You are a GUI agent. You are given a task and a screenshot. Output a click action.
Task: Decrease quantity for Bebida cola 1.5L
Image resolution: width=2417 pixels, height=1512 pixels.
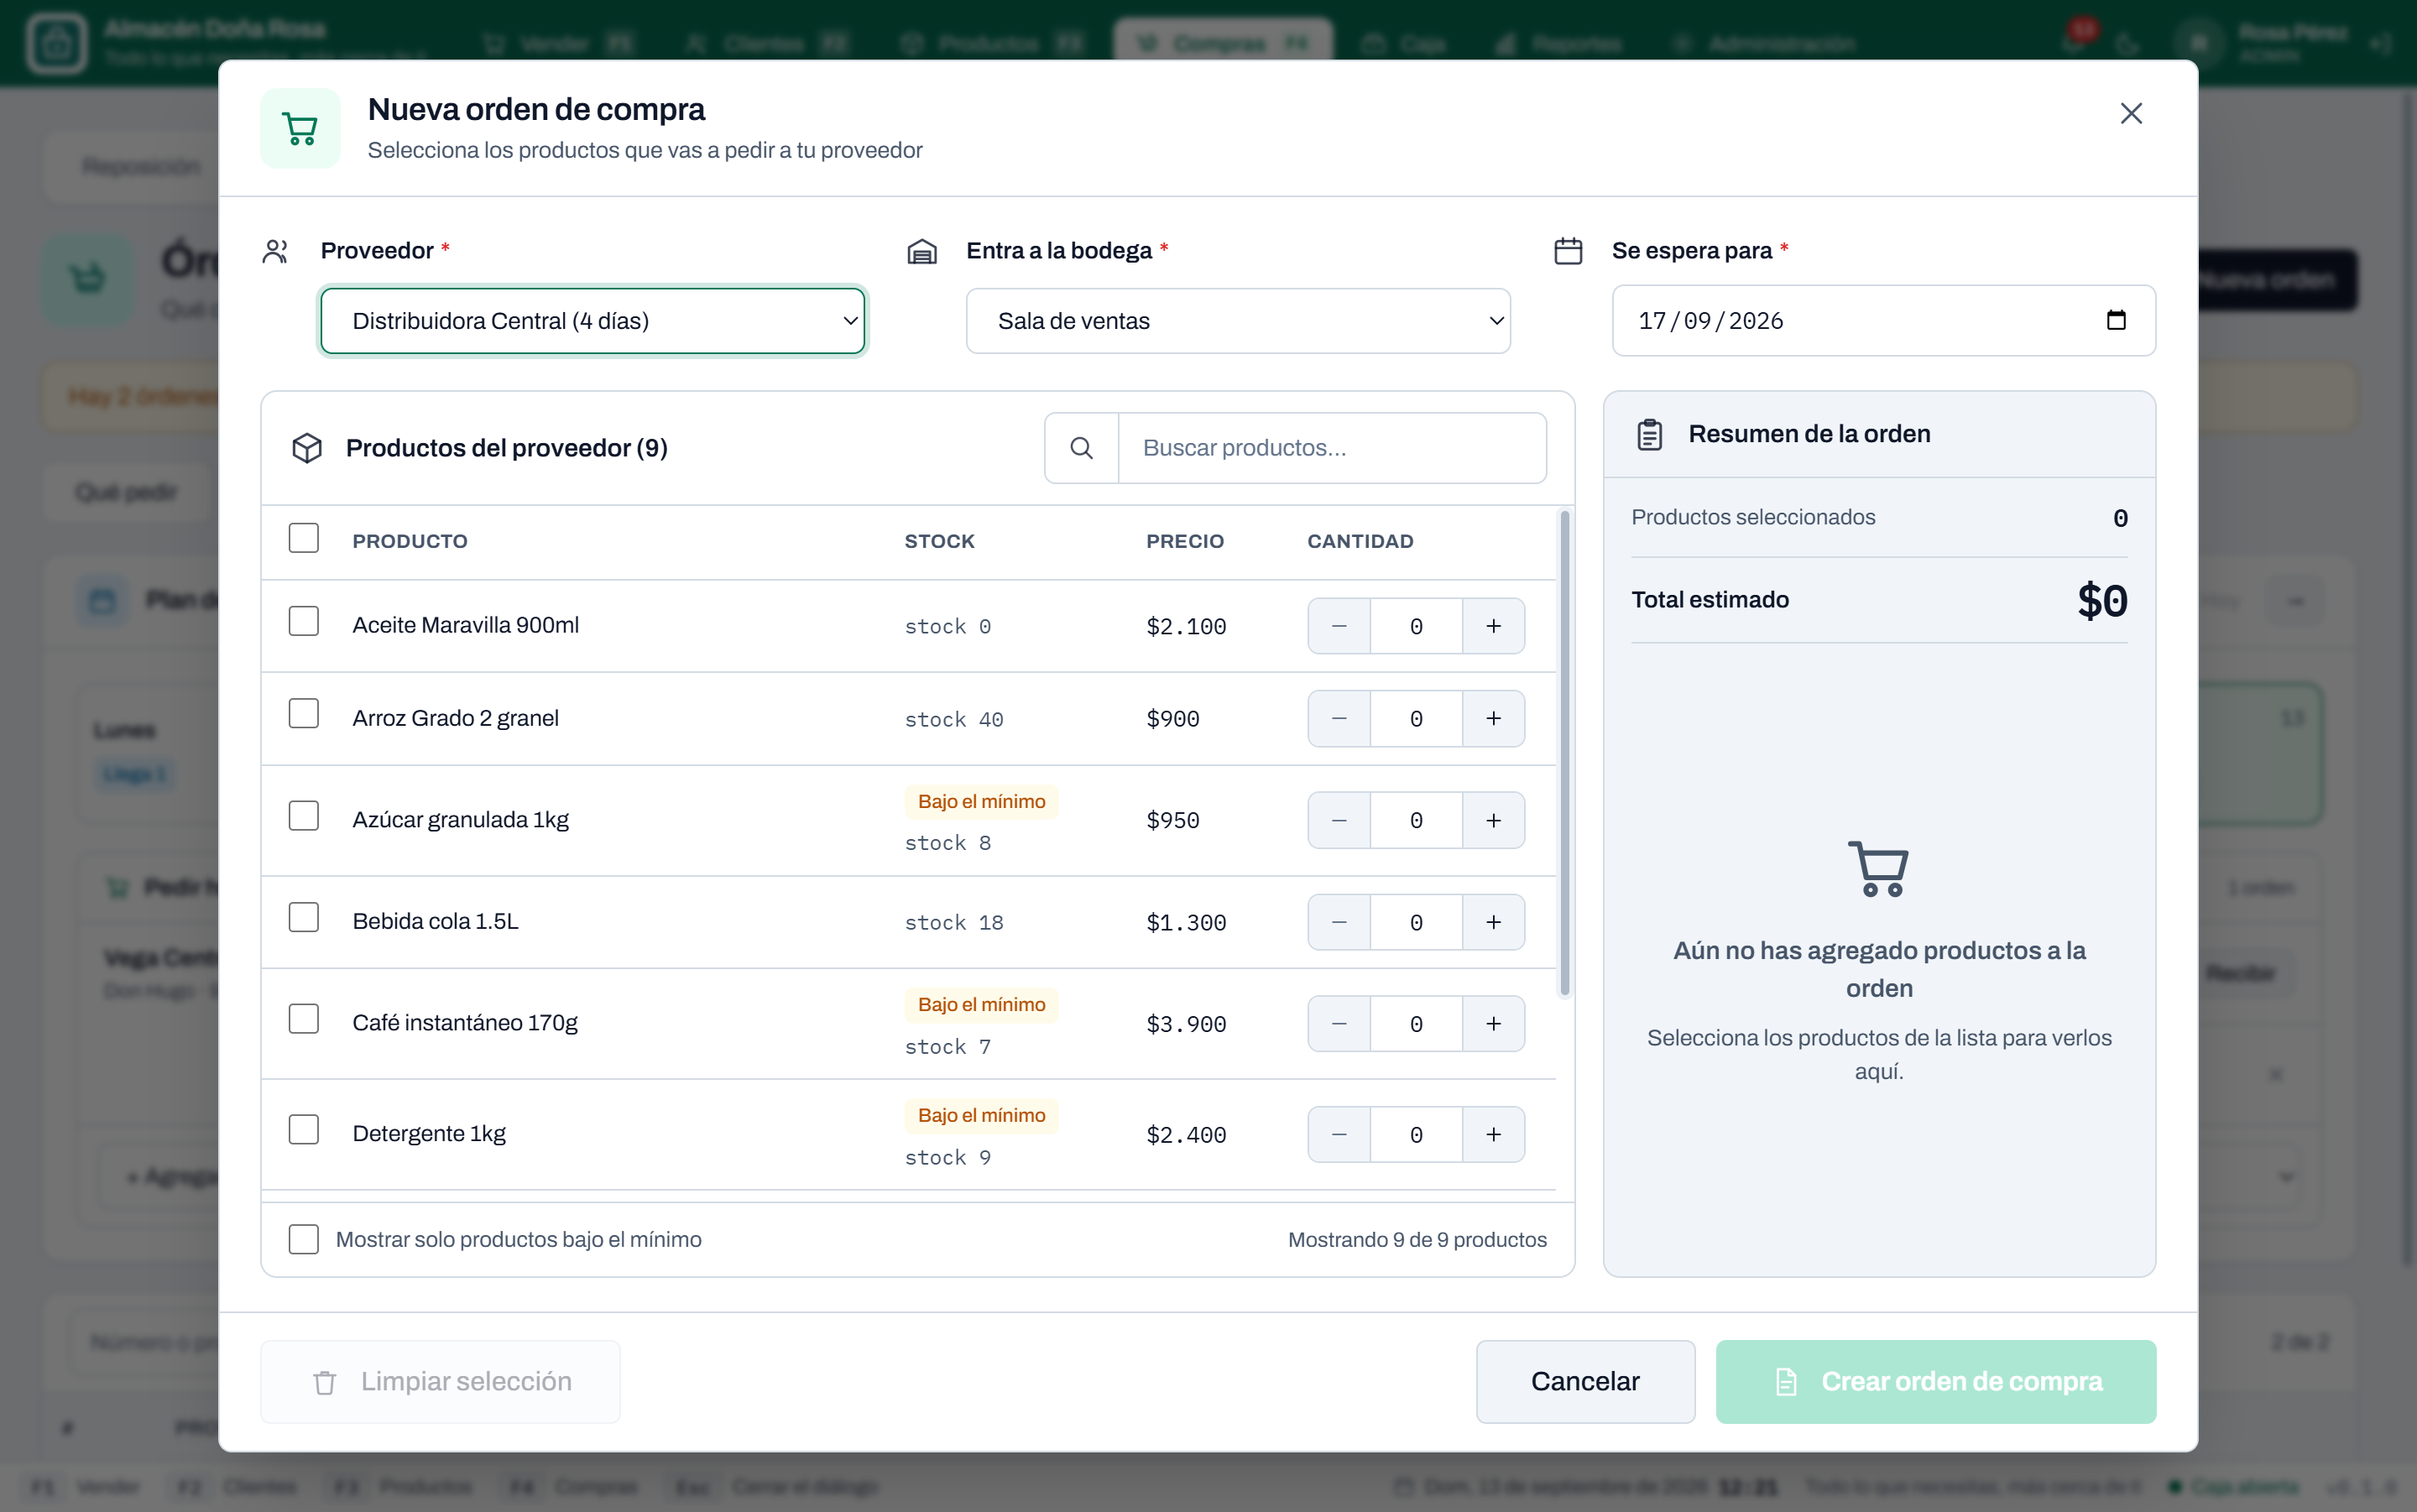coord(1339,922)
